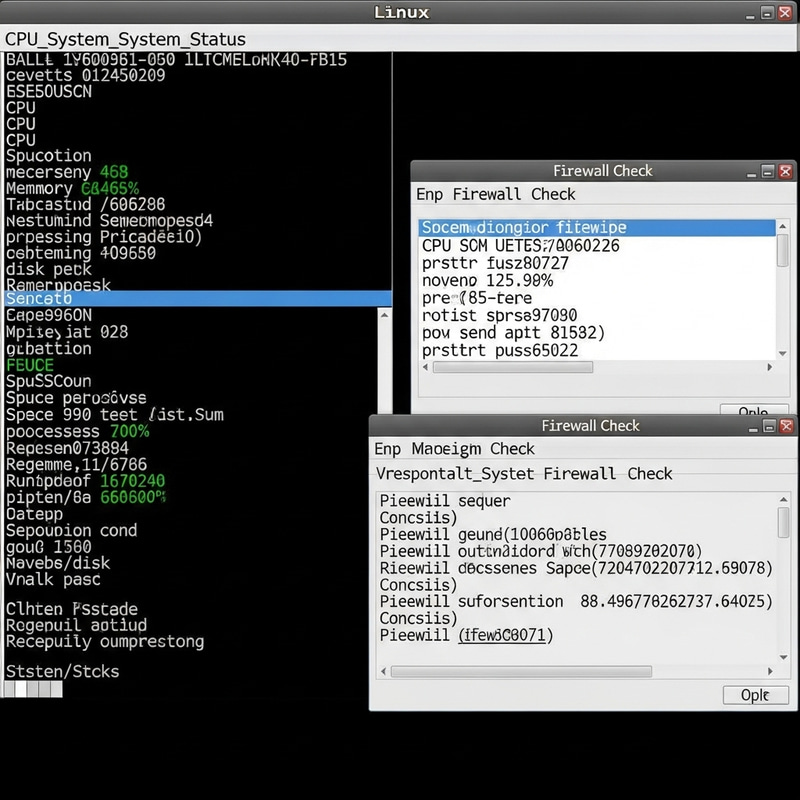The height and width of the screenshot is (800, 800).
Task: Open the Firewall Check menu
Action: point(551,194)
